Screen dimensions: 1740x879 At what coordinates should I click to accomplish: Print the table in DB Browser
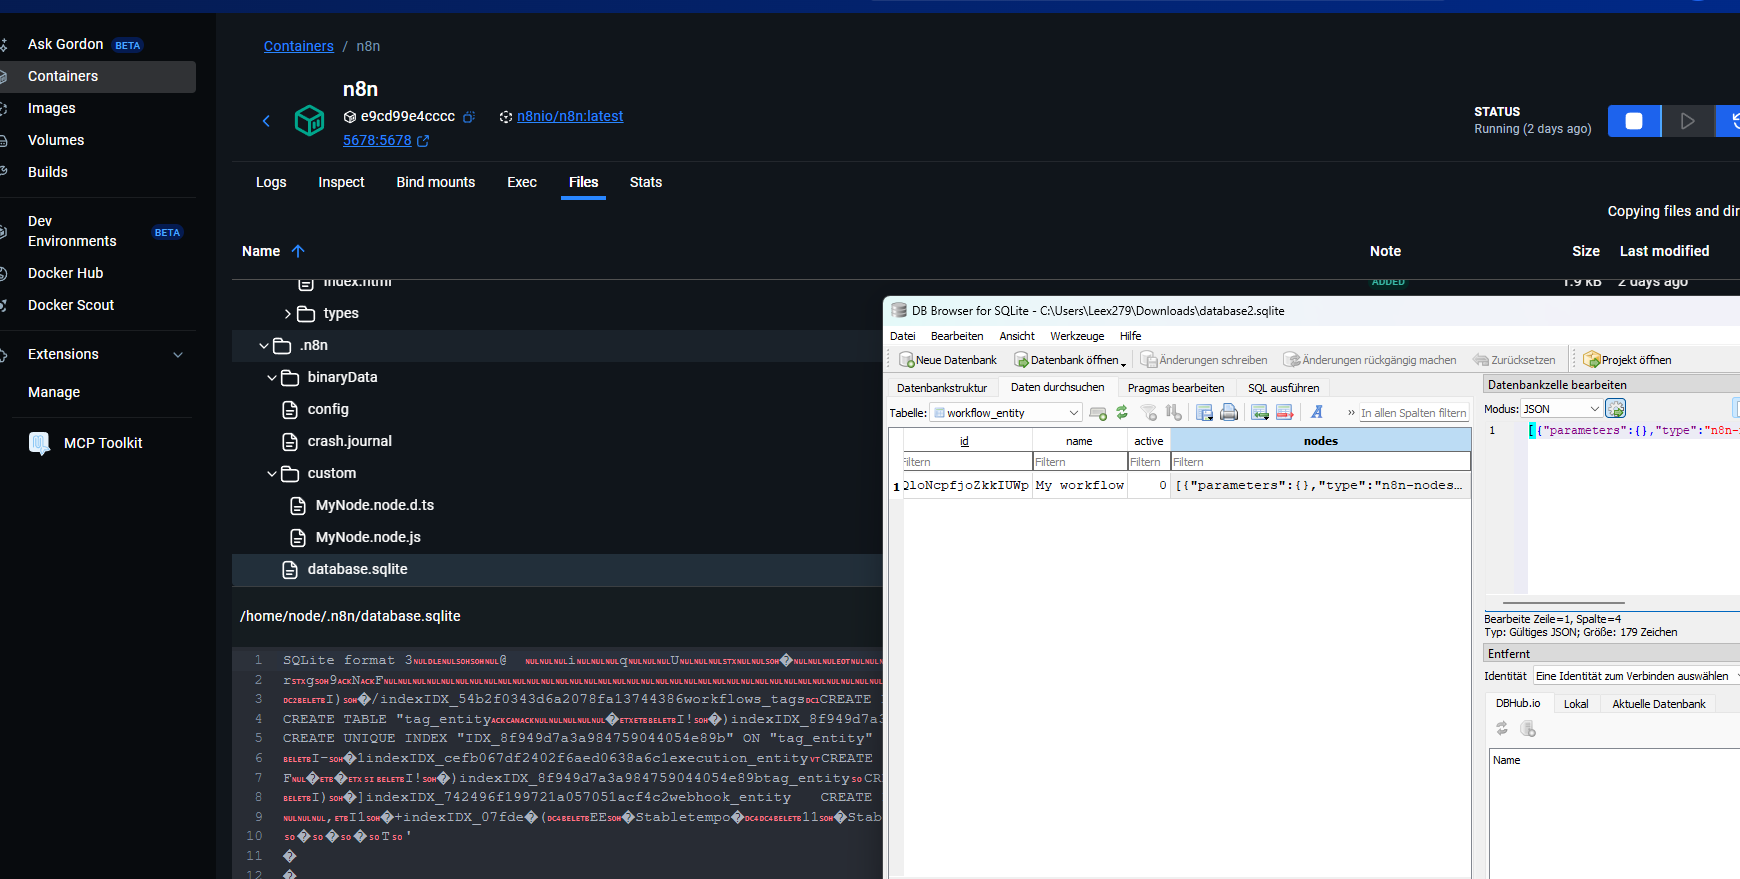[x=1229, y=413]
